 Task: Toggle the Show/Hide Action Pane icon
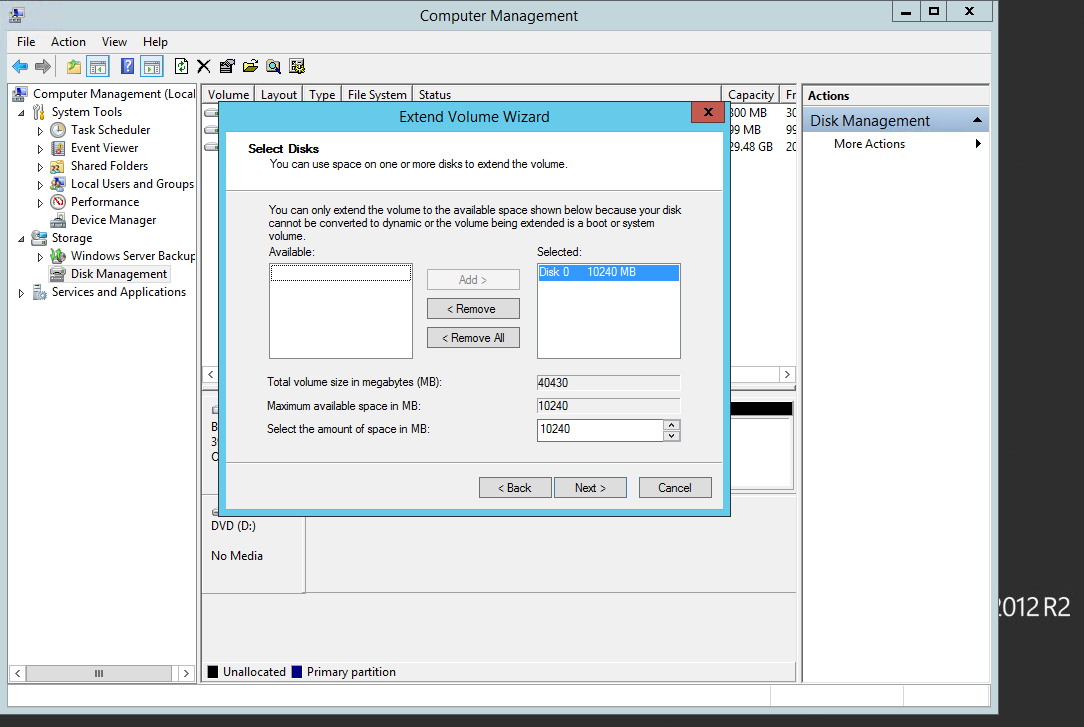pyautogui.click(x=151, y=66)
